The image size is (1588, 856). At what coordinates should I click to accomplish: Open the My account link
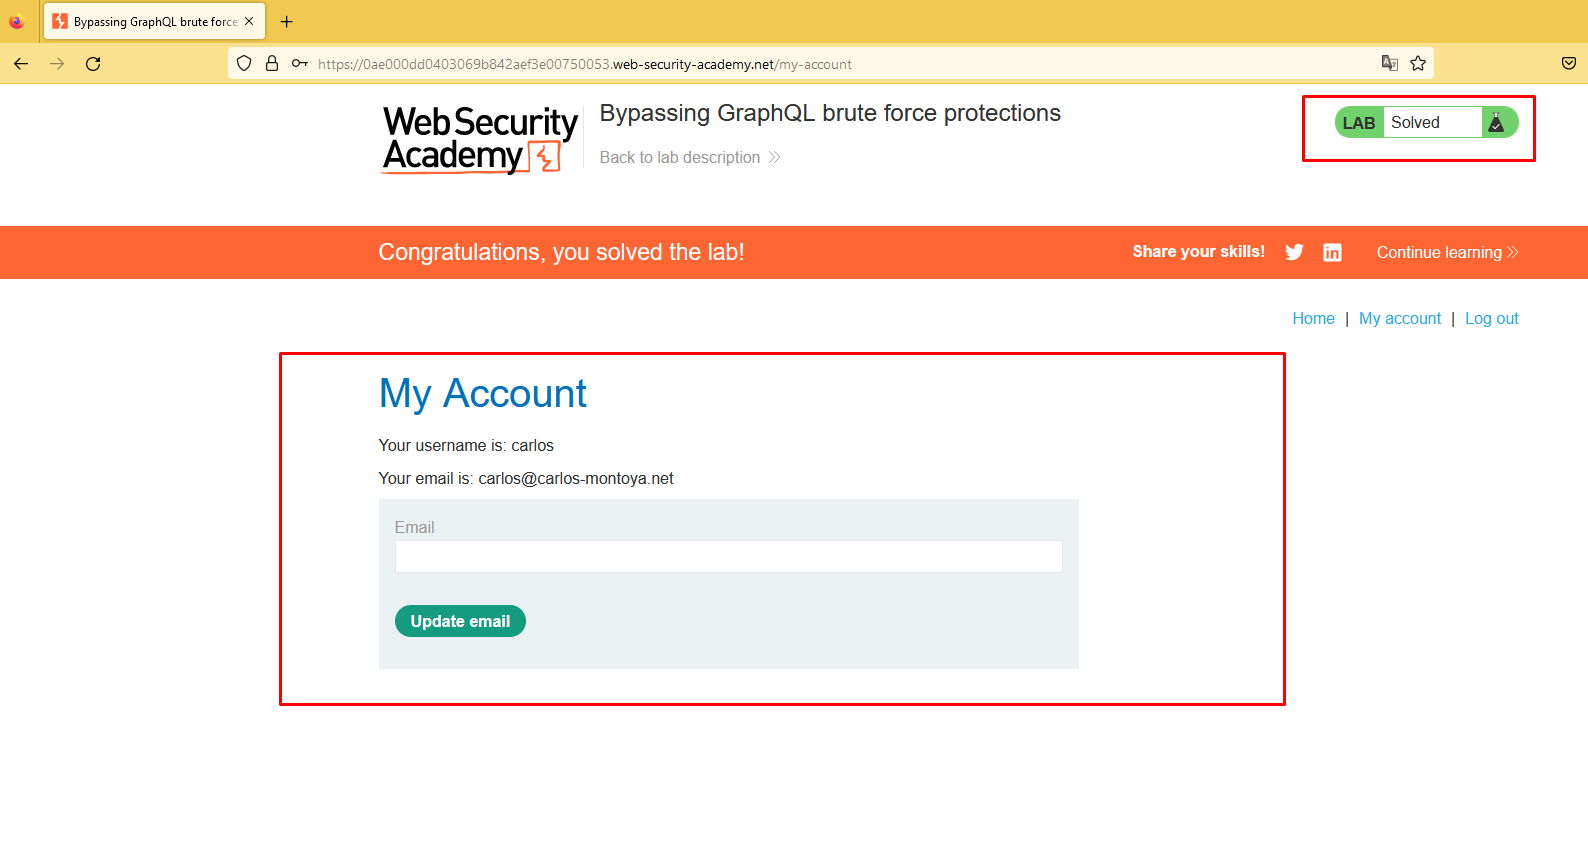[x=1399, y=318]
